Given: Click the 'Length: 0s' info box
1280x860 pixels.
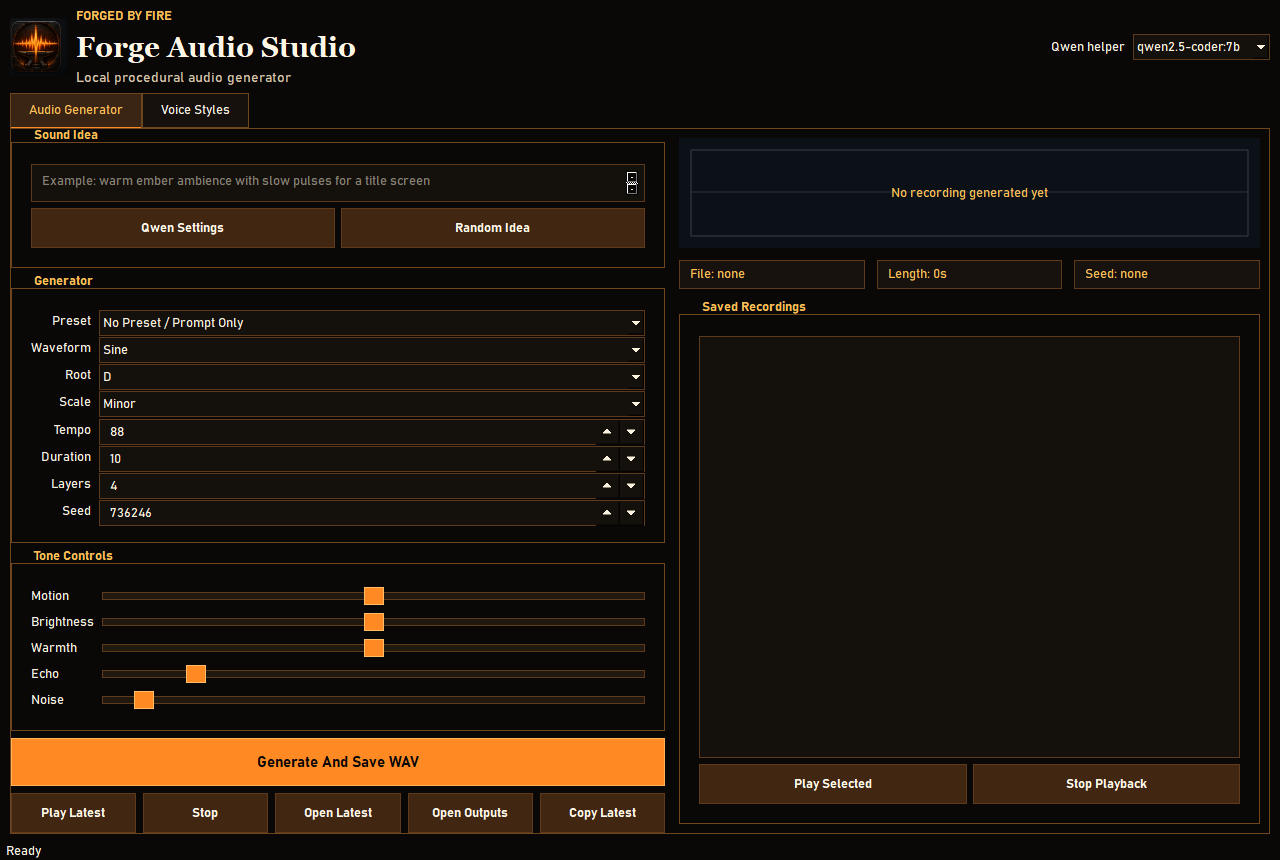Looking at the screenshot, I should (x=969, y=274).
